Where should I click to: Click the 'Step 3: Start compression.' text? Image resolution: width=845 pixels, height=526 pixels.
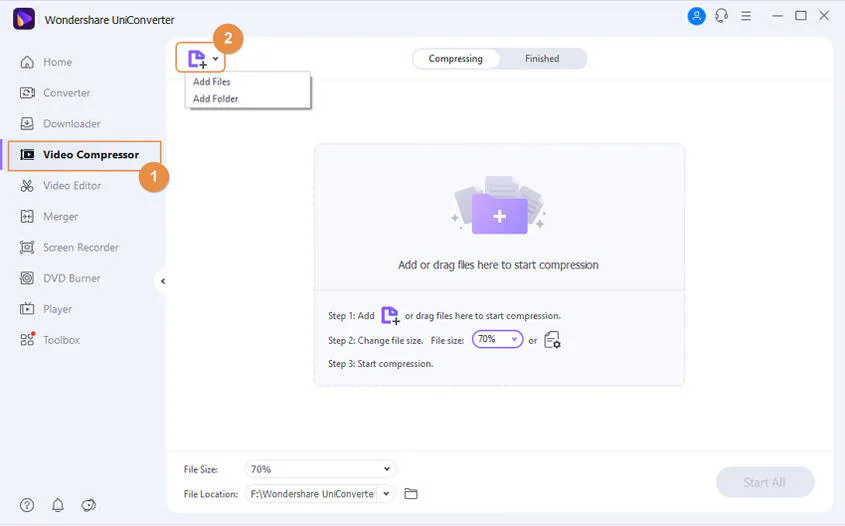coord(380,364)
